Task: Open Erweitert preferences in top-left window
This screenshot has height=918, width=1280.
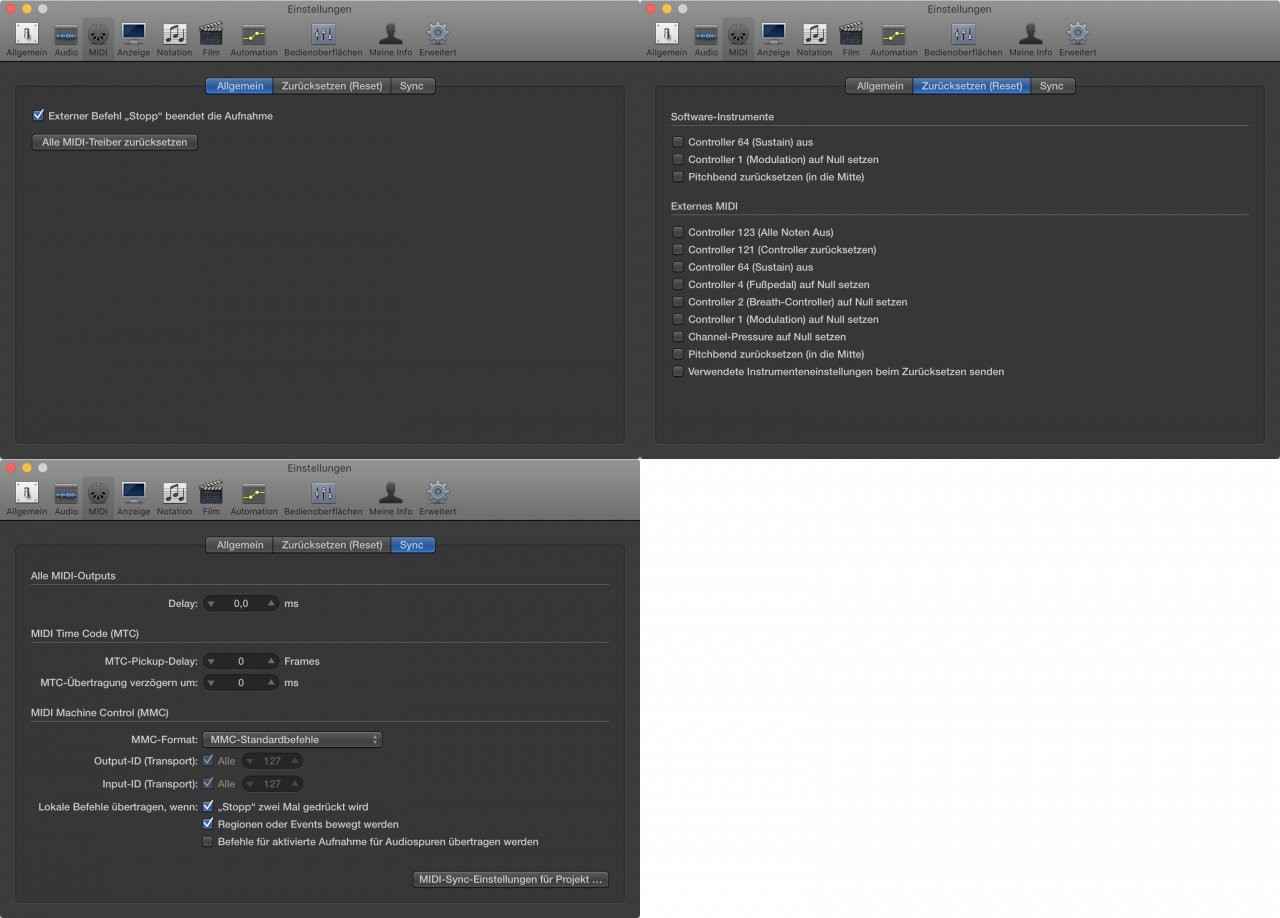Action: pyautogui.click(x=437, y=38)
